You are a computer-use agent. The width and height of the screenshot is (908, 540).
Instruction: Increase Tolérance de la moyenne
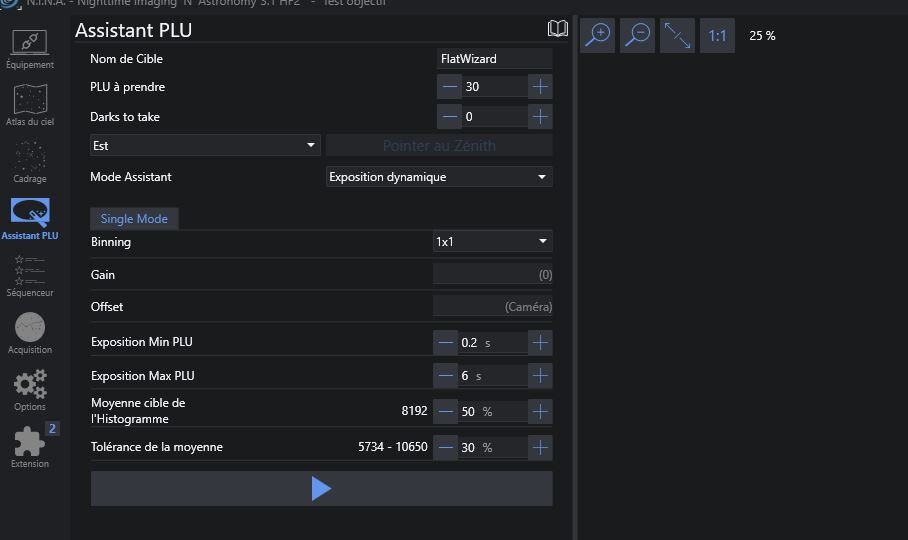pos(540,447)
